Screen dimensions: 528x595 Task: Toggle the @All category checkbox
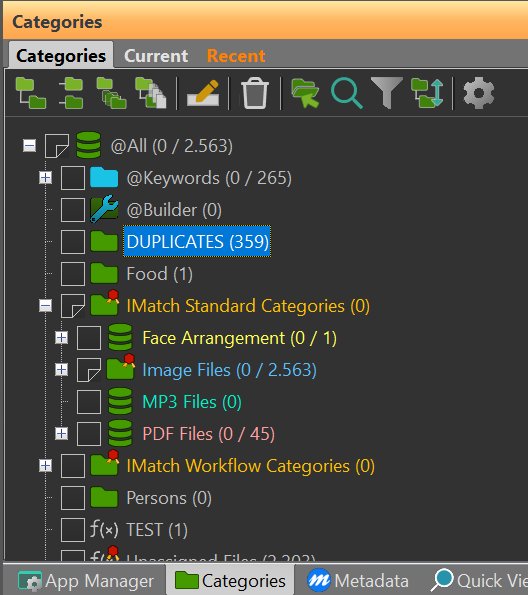tap(57, 146)
